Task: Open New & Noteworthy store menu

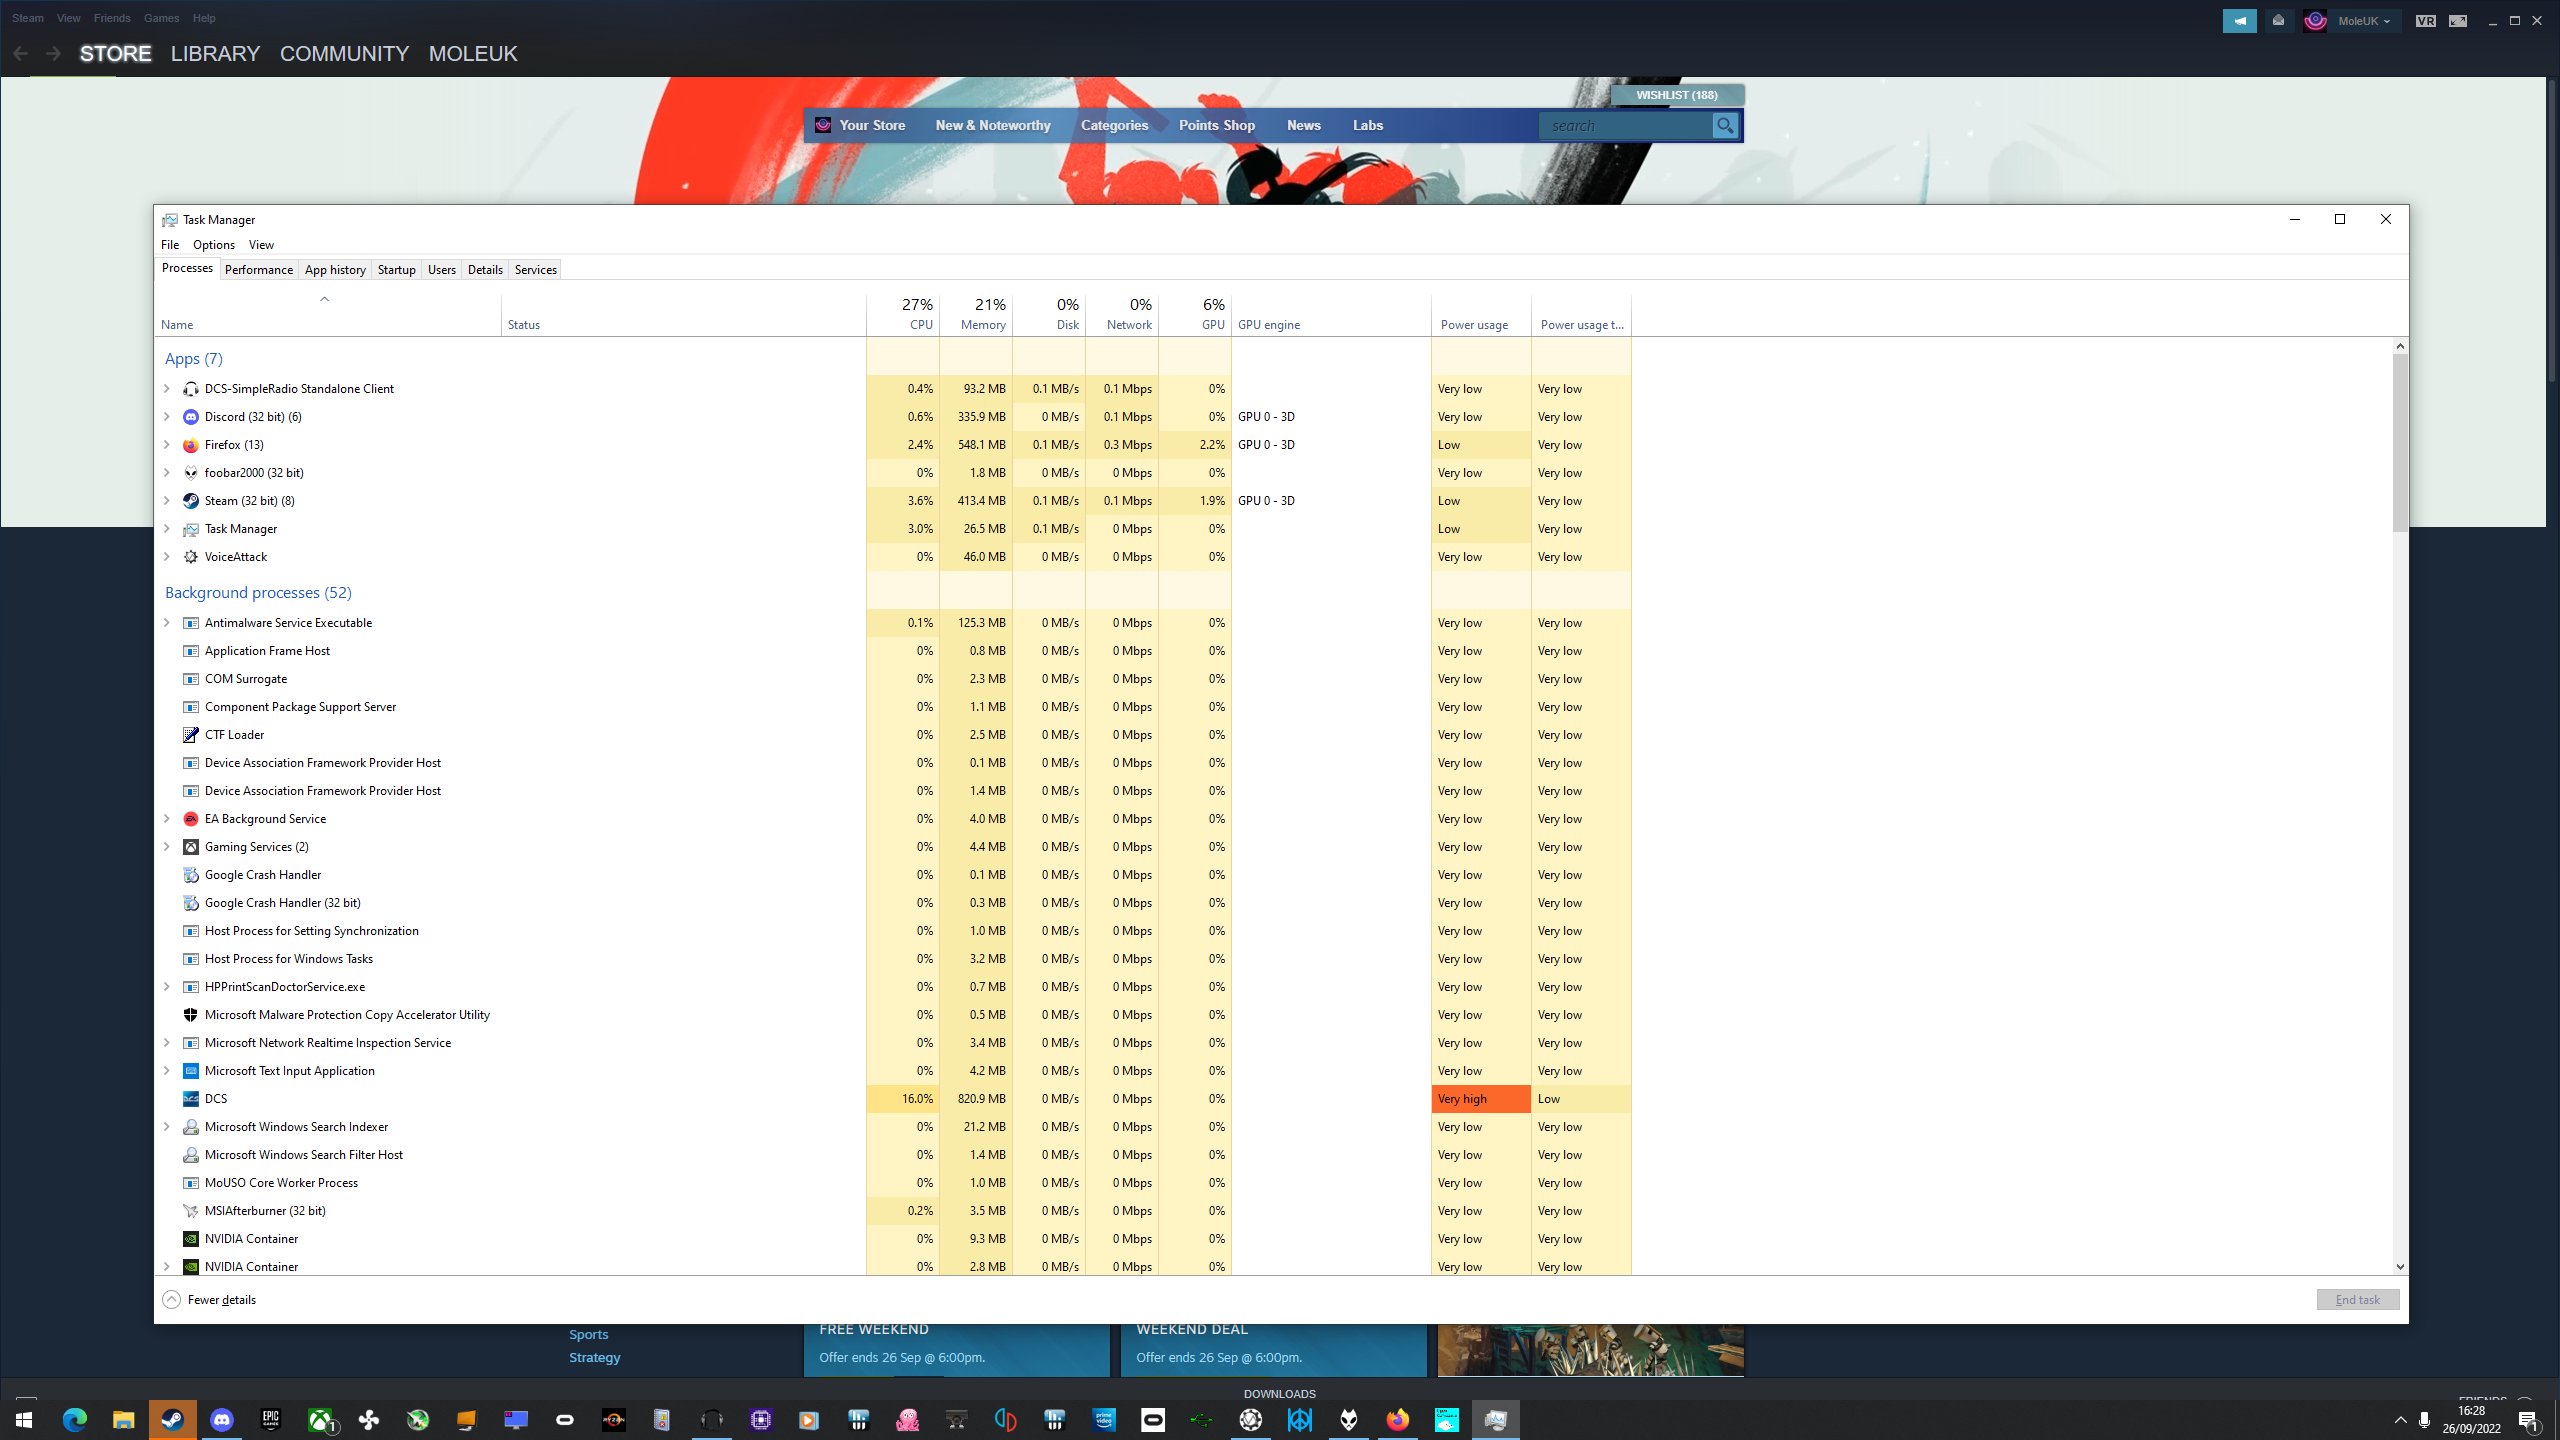Action: tap(993, 125)
